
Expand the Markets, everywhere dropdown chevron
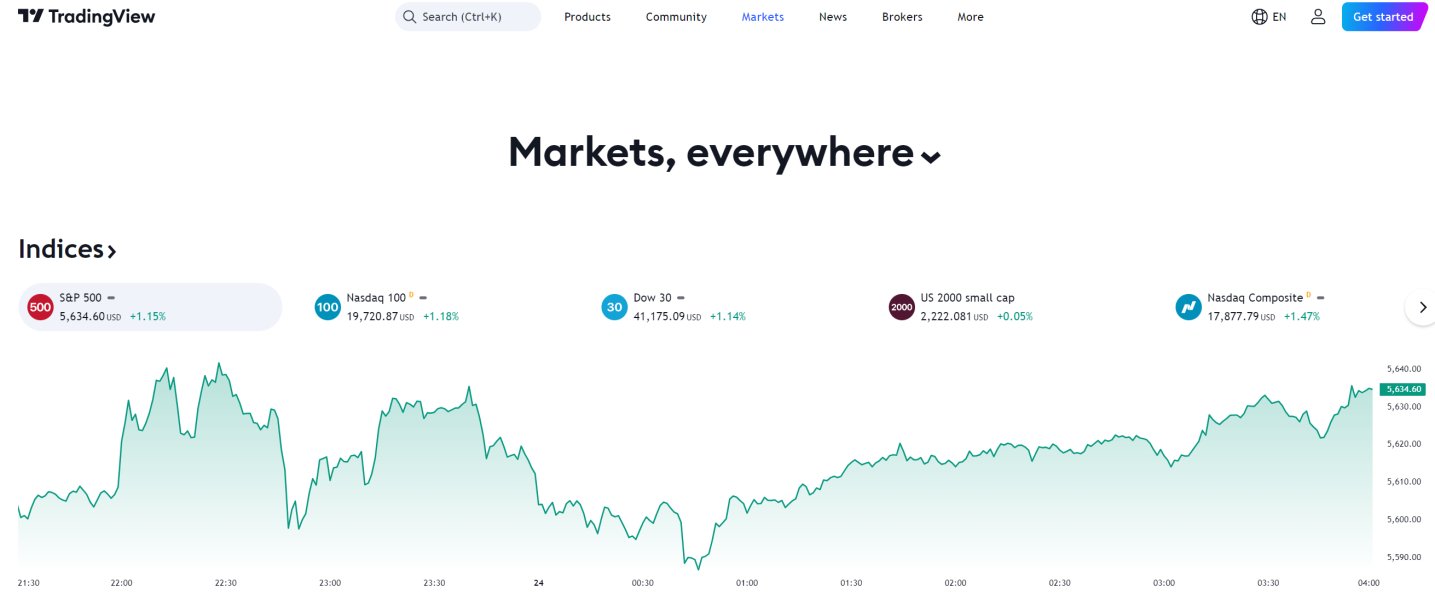click(x=930, y=156)
